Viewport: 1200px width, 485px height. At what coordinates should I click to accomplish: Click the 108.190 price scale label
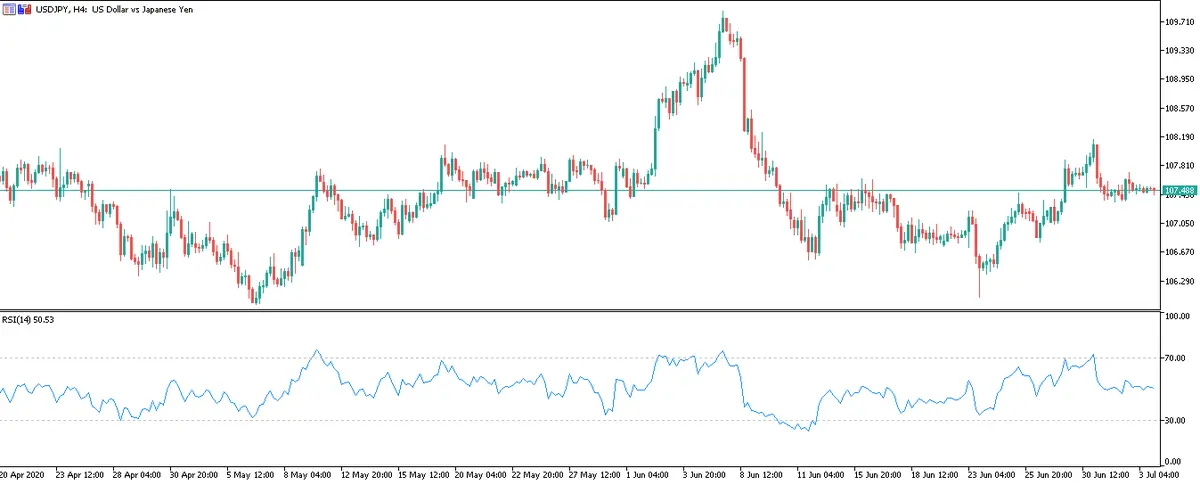click(1179, 138)
